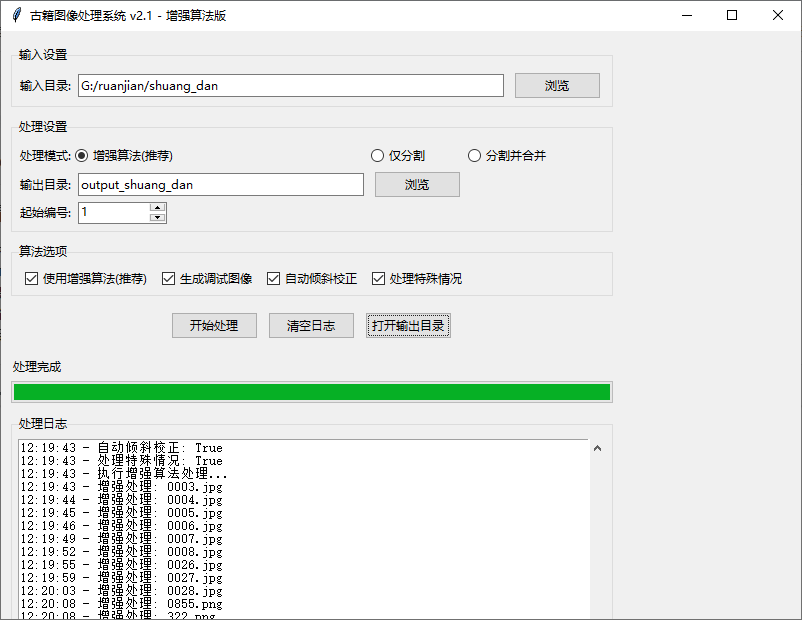Uncheck the 自动倾斜校正 option
Viewport: 802px width, 620px height.
point(273,278)
